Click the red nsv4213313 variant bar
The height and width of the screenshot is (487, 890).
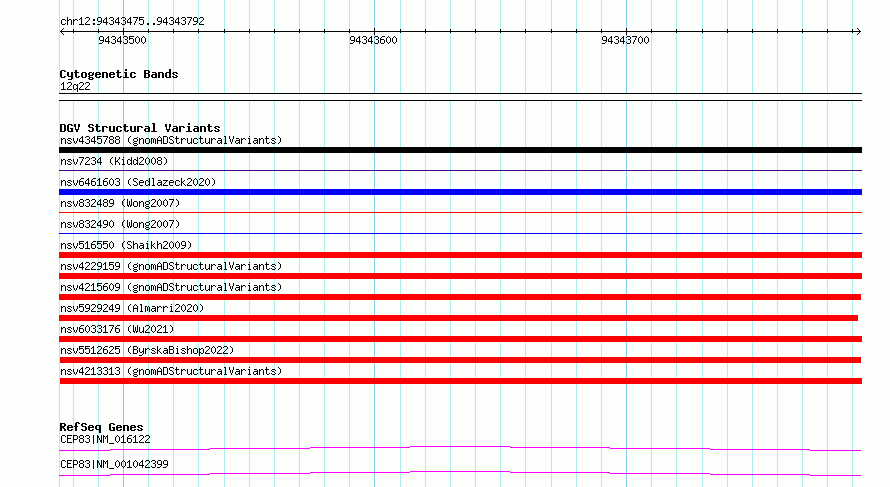pos(460,381)
